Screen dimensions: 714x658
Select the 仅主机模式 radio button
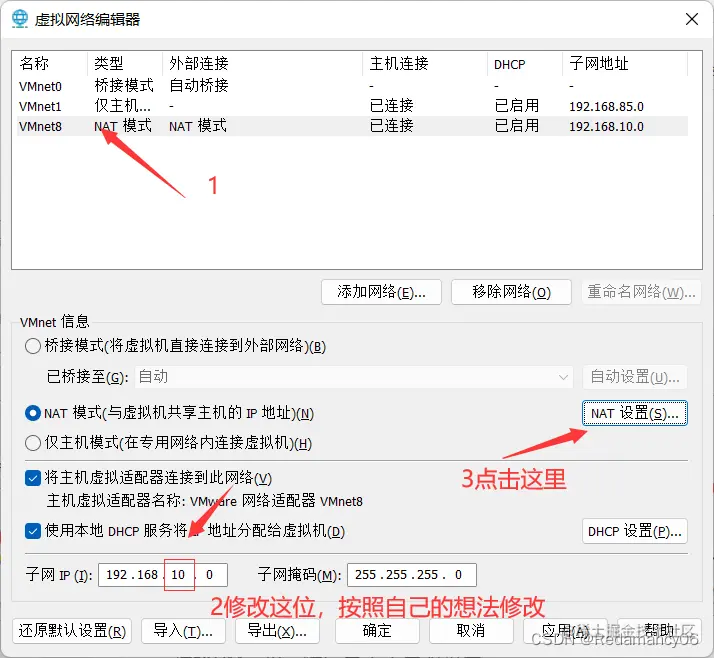[x=33, y=443]
